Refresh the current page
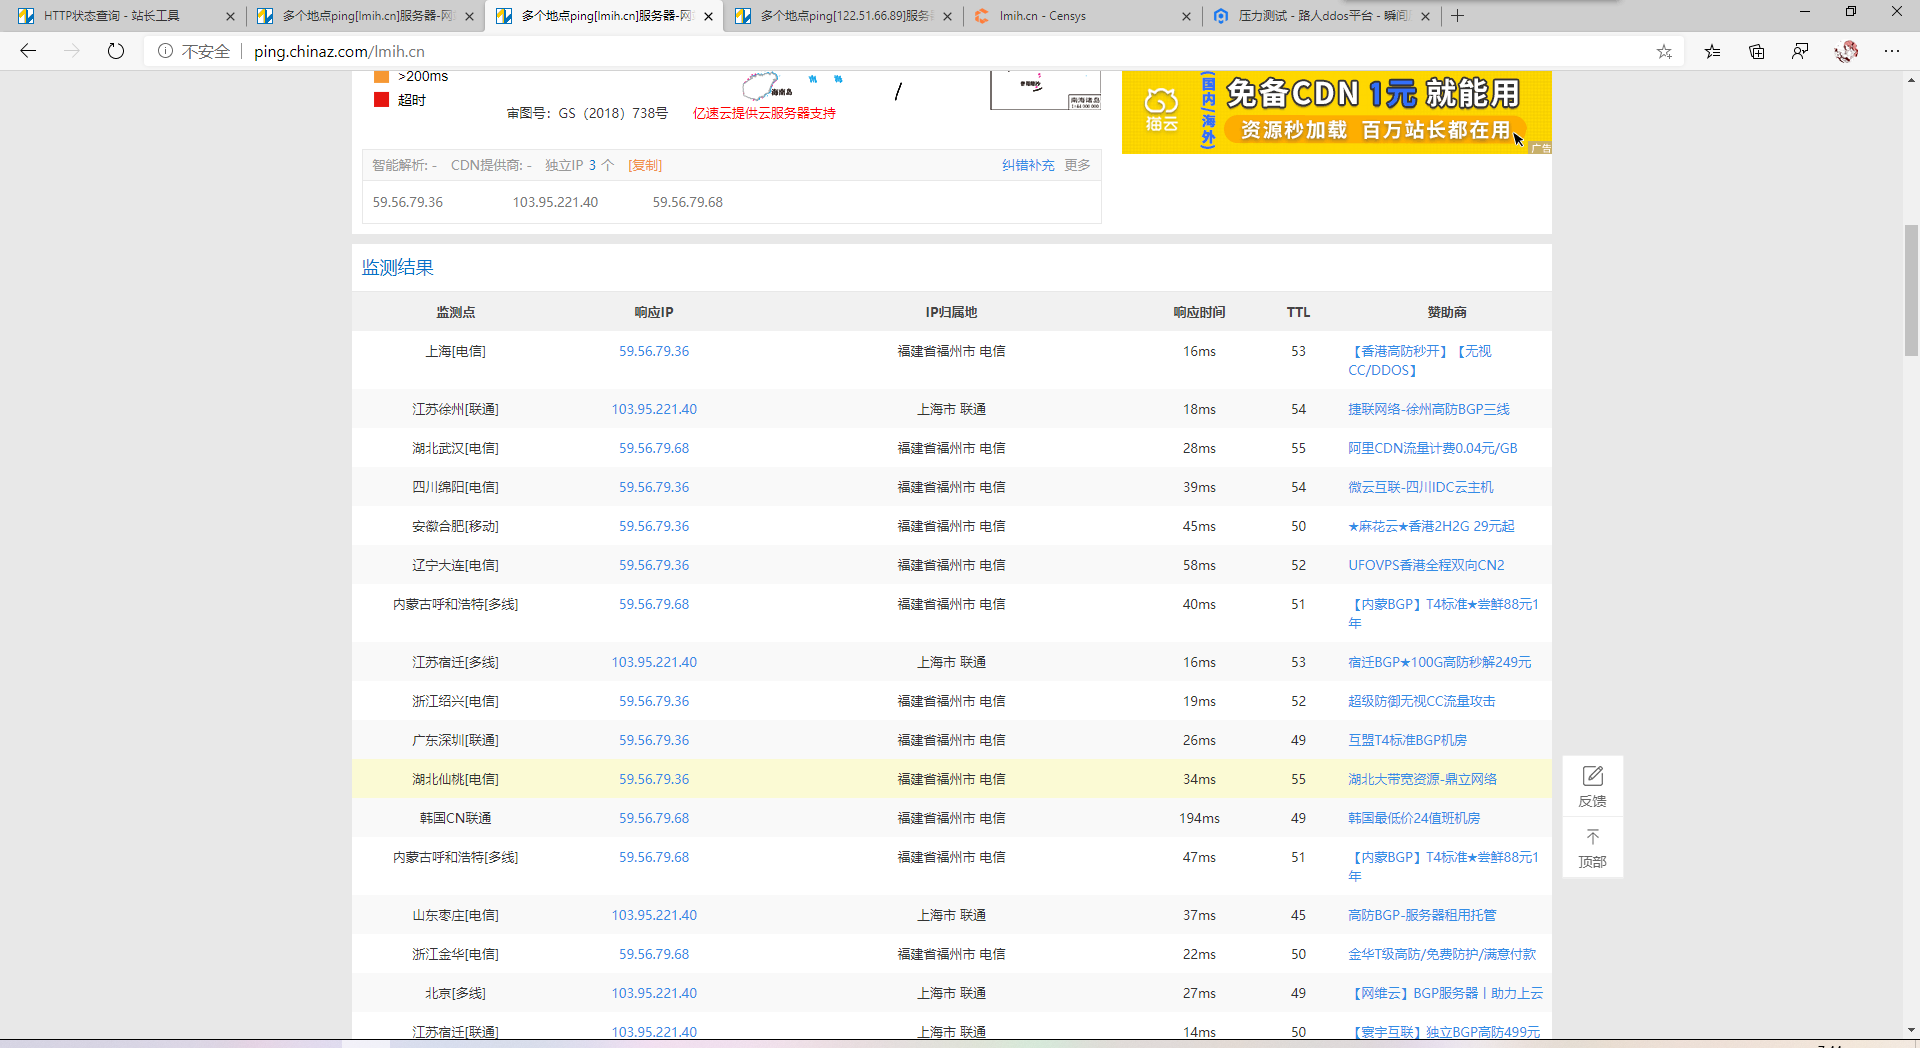Image resolution: width=1920 pixels, height=1048 pixels. point(115,51)
